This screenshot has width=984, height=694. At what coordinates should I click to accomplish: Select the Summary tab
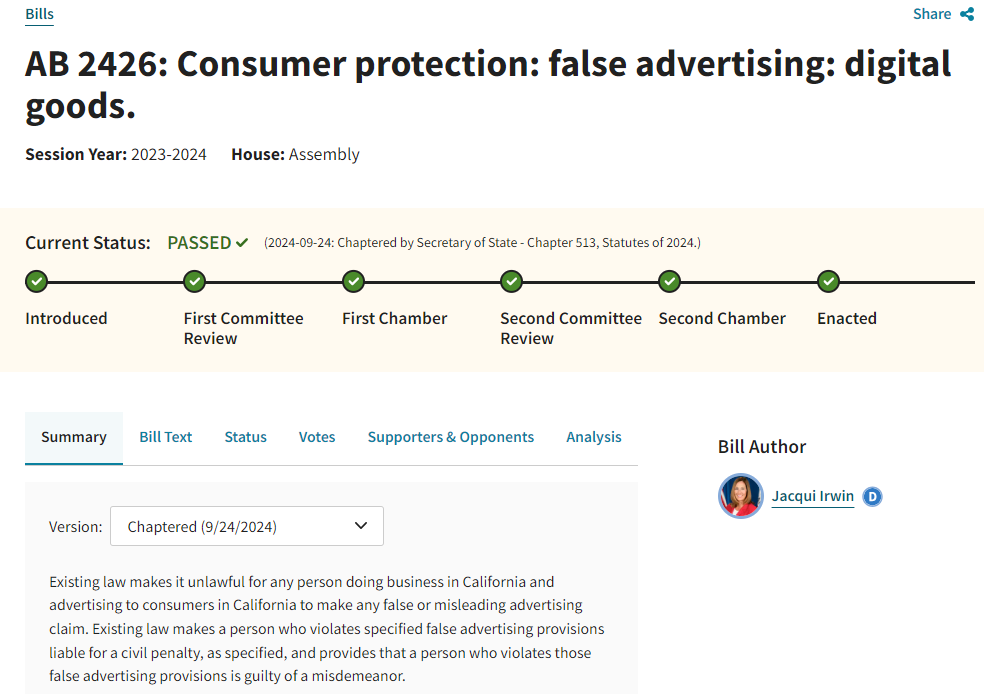point(74,437)
